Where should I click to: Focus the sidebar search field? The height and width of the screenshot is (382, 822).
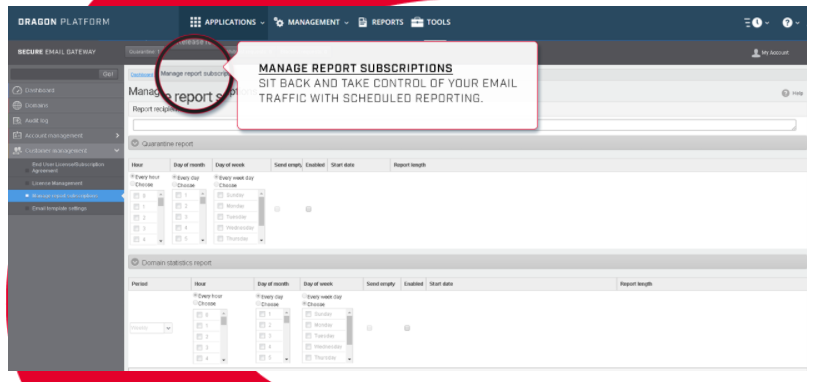point(54,74)
